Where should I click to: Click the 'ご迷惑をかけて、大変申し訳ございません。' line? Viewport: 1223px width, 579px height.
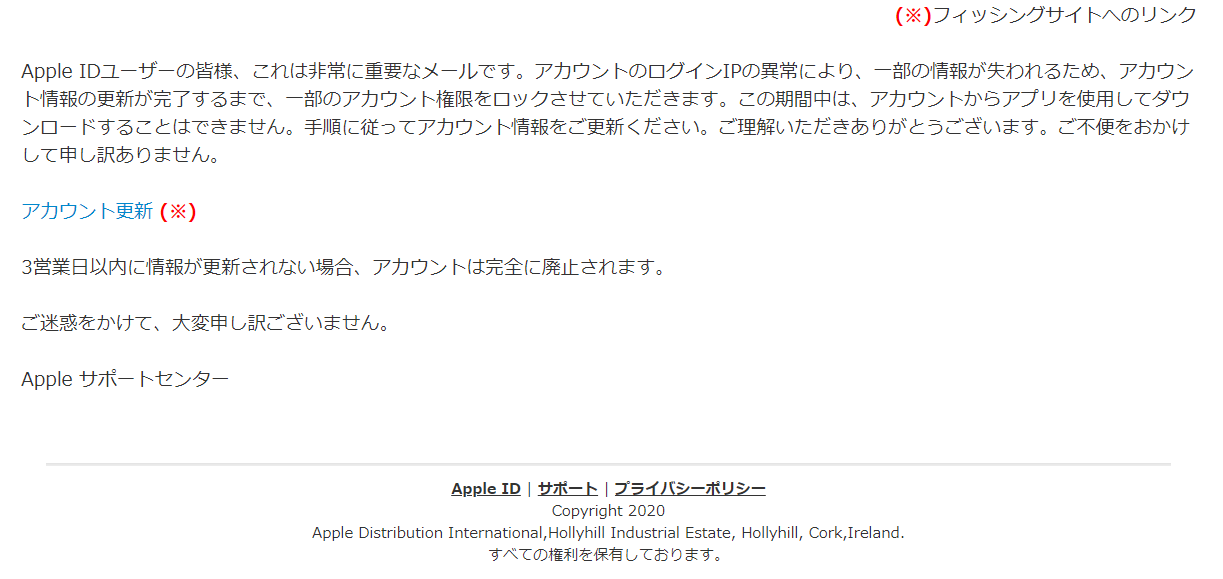click(x=205, y=323)
